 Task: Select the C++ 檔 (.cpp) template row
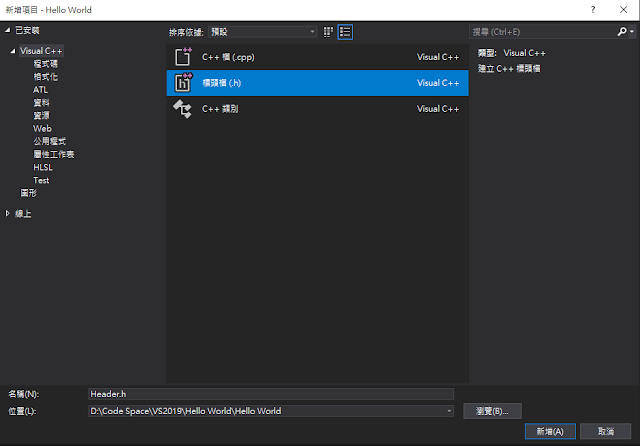click(x=318, y=57)
